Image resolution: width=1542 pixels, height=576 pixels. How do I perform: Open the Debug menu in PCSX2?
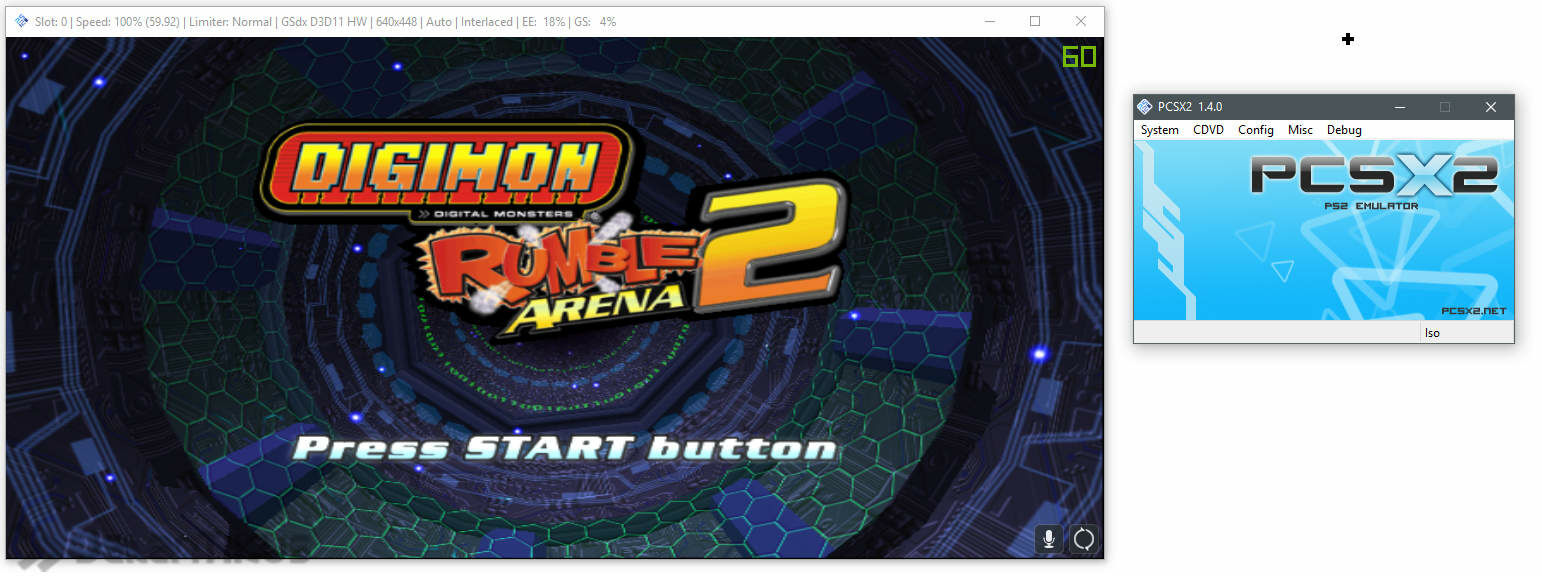pos(1344,130)
